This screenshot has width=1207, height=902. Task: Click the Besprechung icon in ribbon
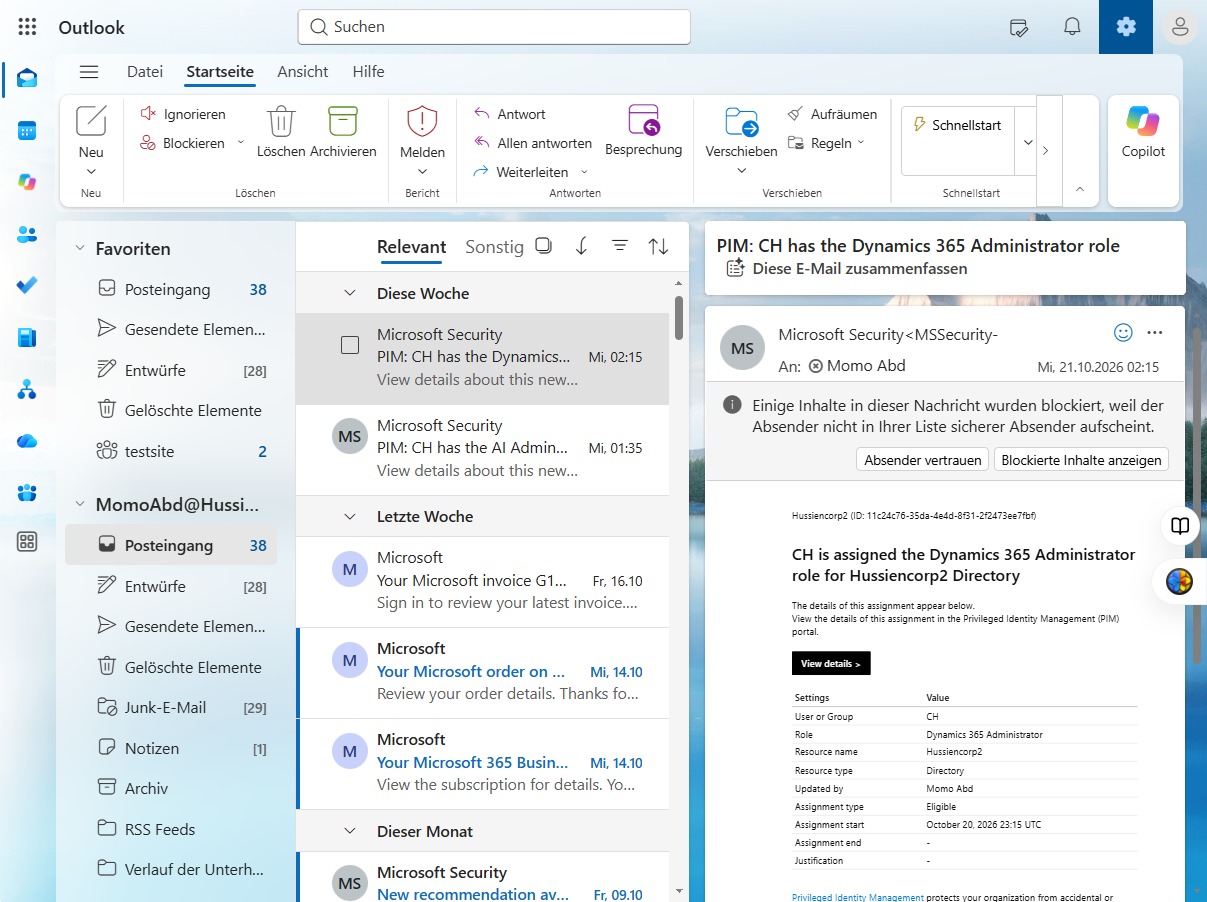(x=644, y=120)
